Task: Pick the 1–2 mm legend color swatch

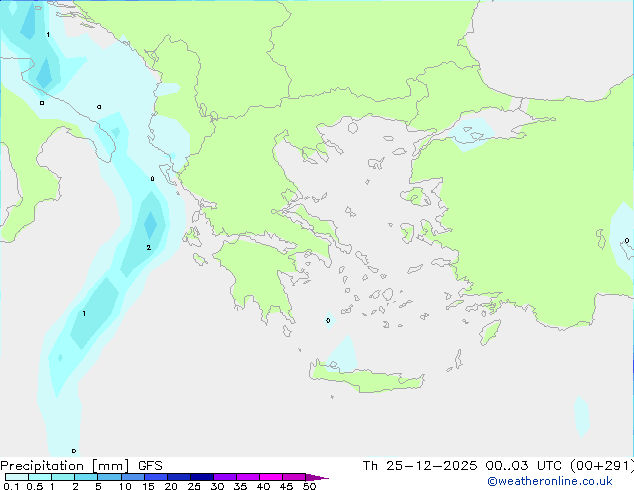Action: click(63, 477)
